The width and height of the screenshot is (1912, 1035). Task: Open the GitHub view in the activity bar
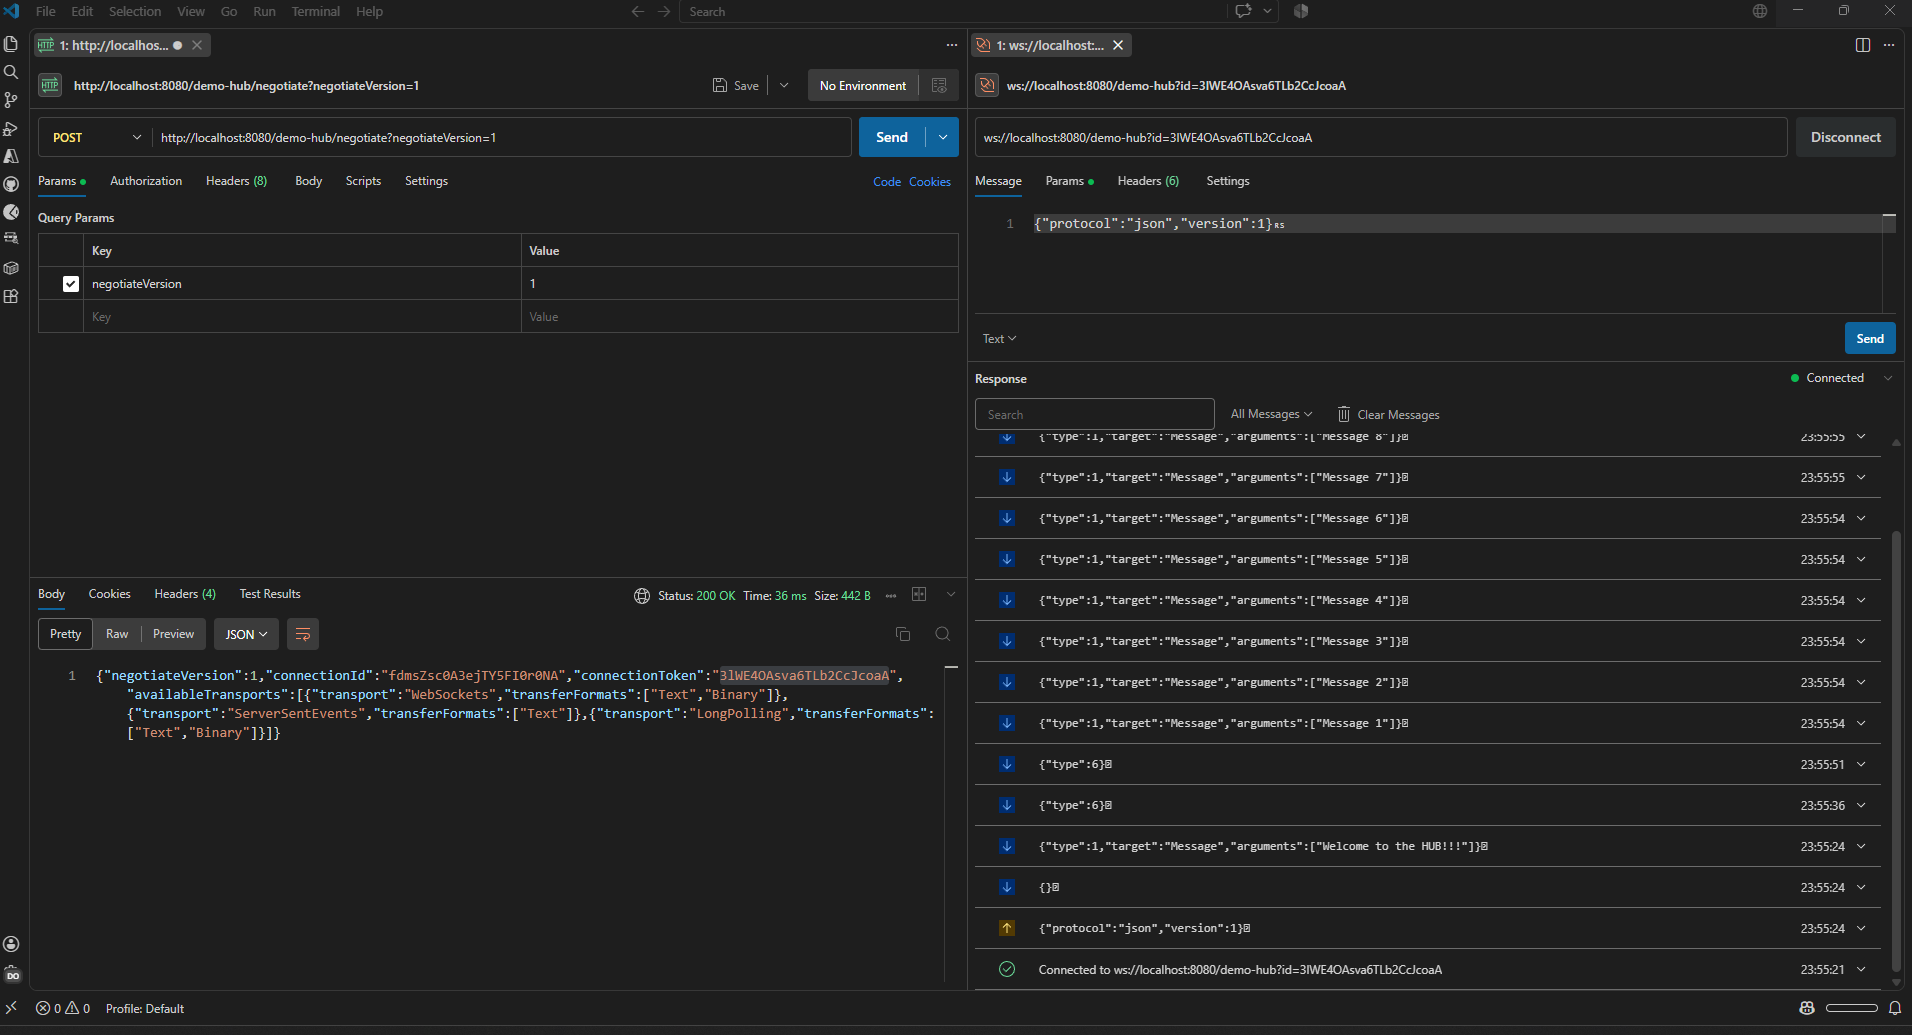(x=11, y=184)
